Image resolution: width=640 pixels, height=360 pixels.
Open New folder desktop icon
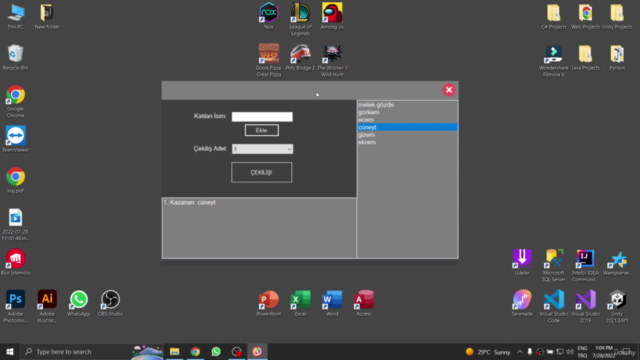(47, 17)
